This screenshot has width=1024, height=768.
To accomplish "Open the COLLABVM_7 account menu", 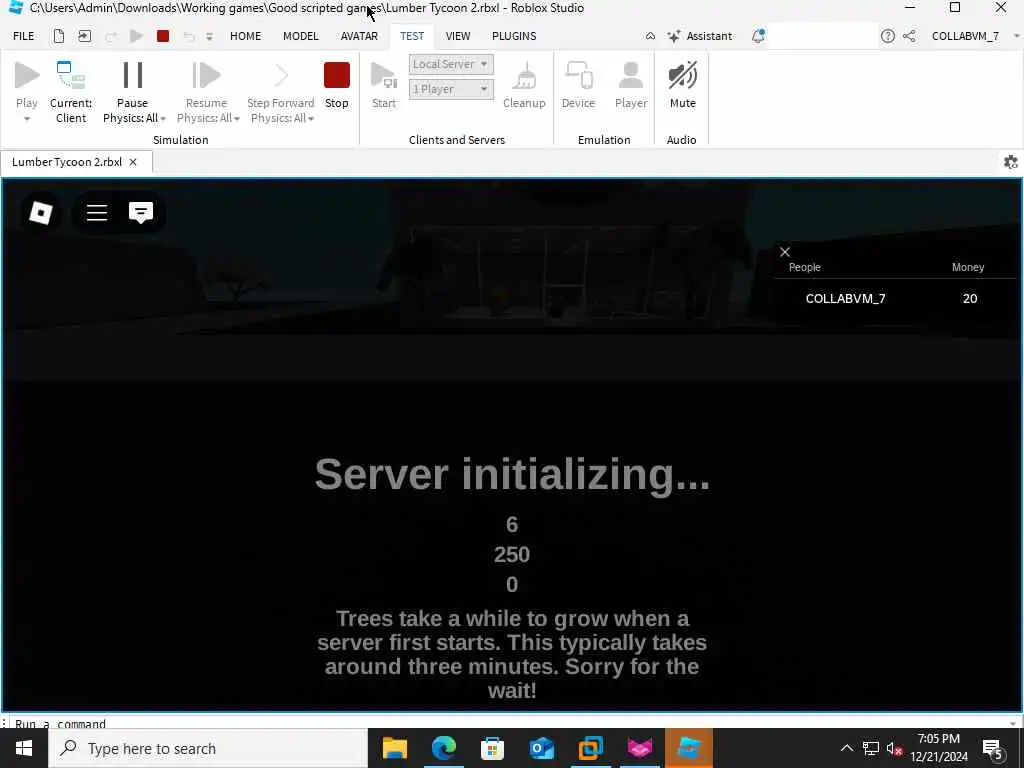I will pyautogui.click(x=974, y=36).
